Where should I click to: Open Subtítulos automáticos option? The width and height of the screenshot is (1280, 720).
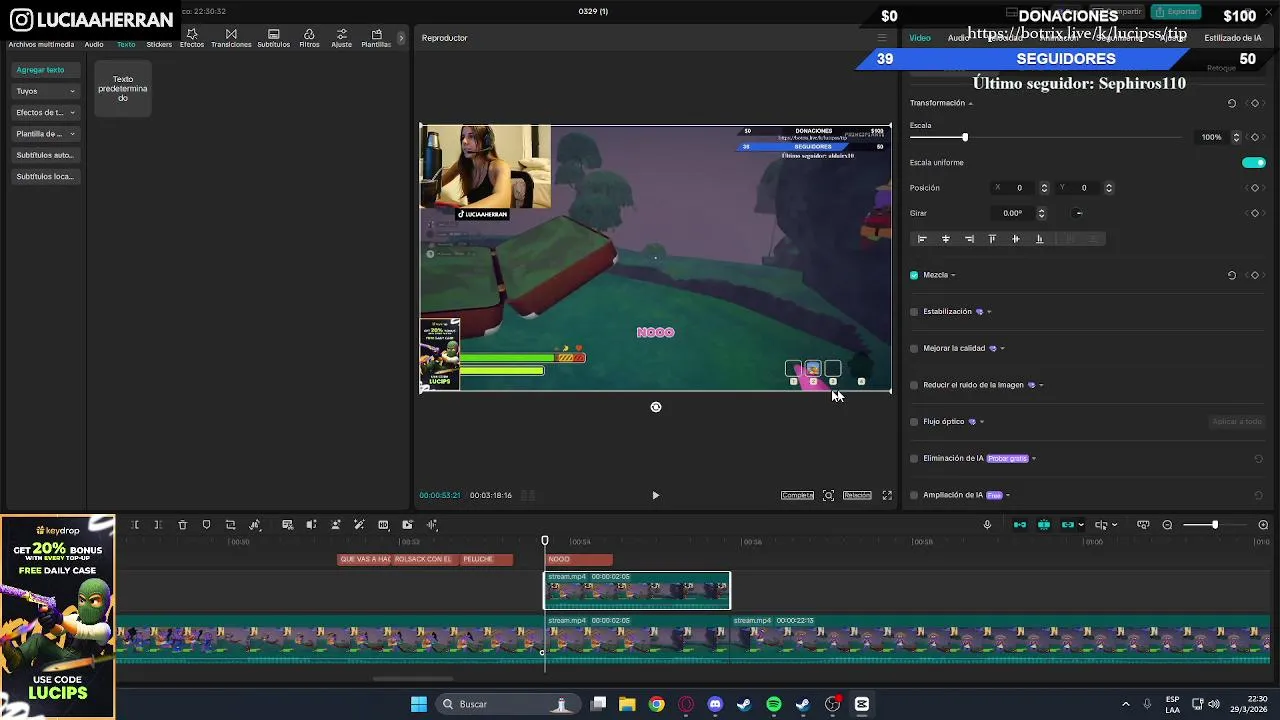pos(45,155)
